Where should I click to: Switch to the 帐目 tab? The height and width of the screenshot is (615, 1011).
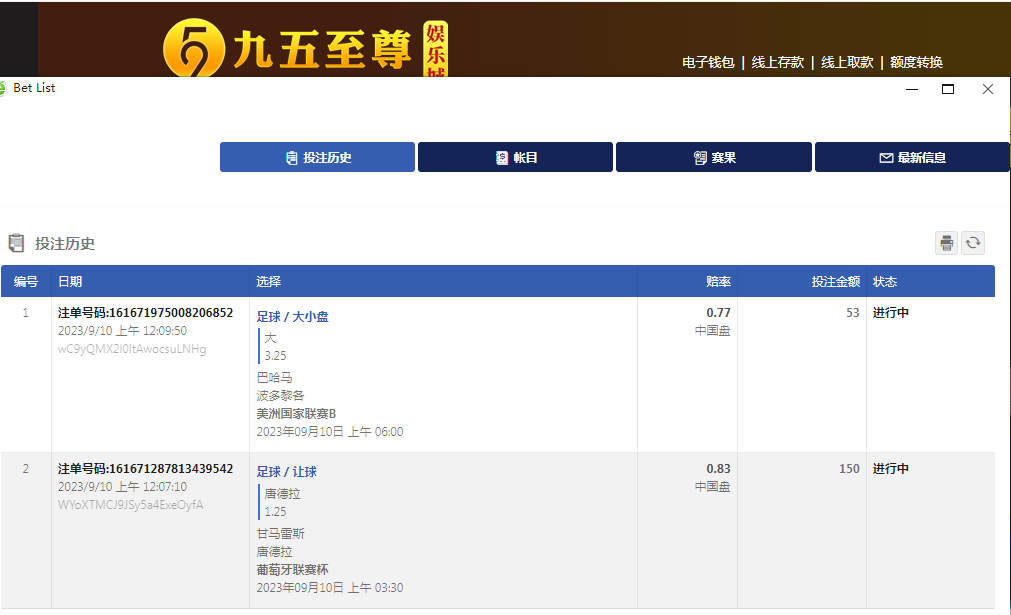click(515, 157)
